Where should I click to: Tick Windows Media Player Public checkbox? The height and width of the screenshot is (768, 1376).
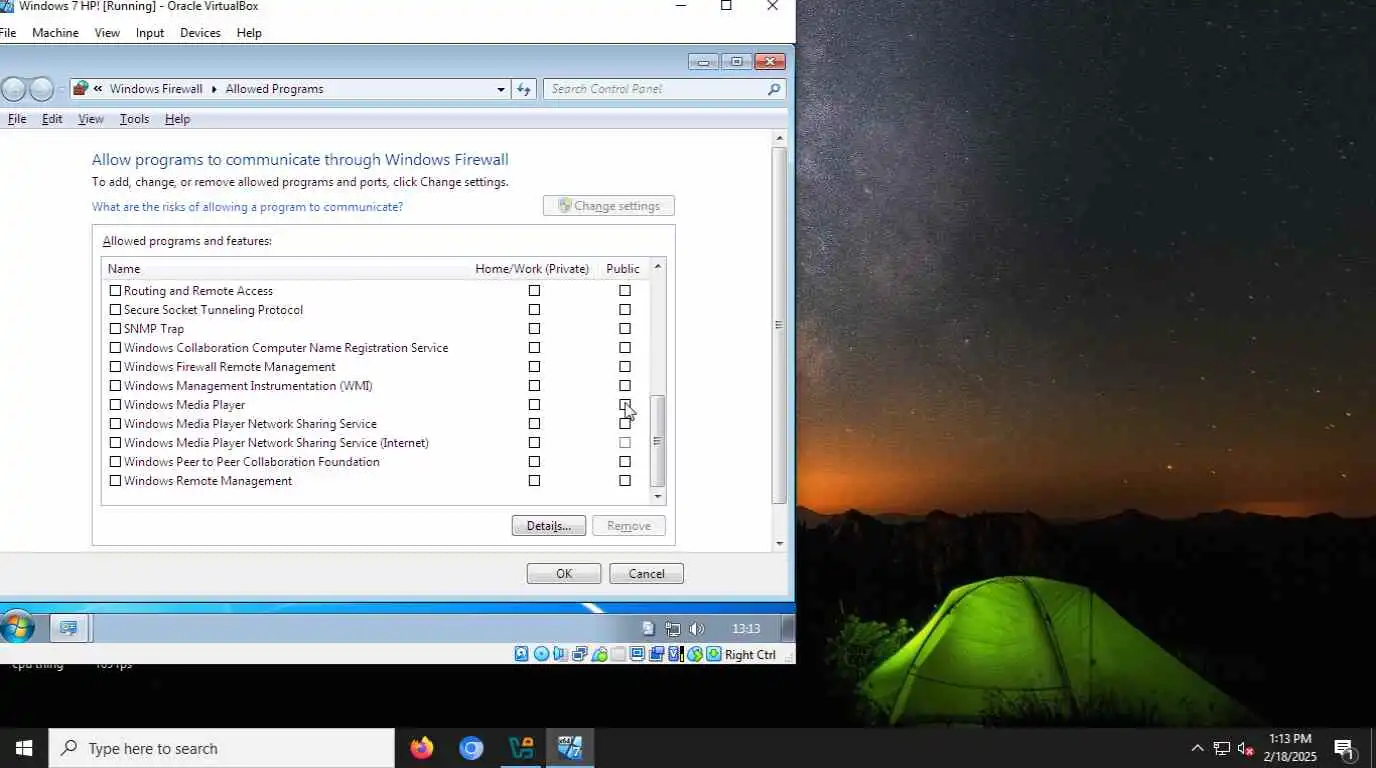pos(625,405)
